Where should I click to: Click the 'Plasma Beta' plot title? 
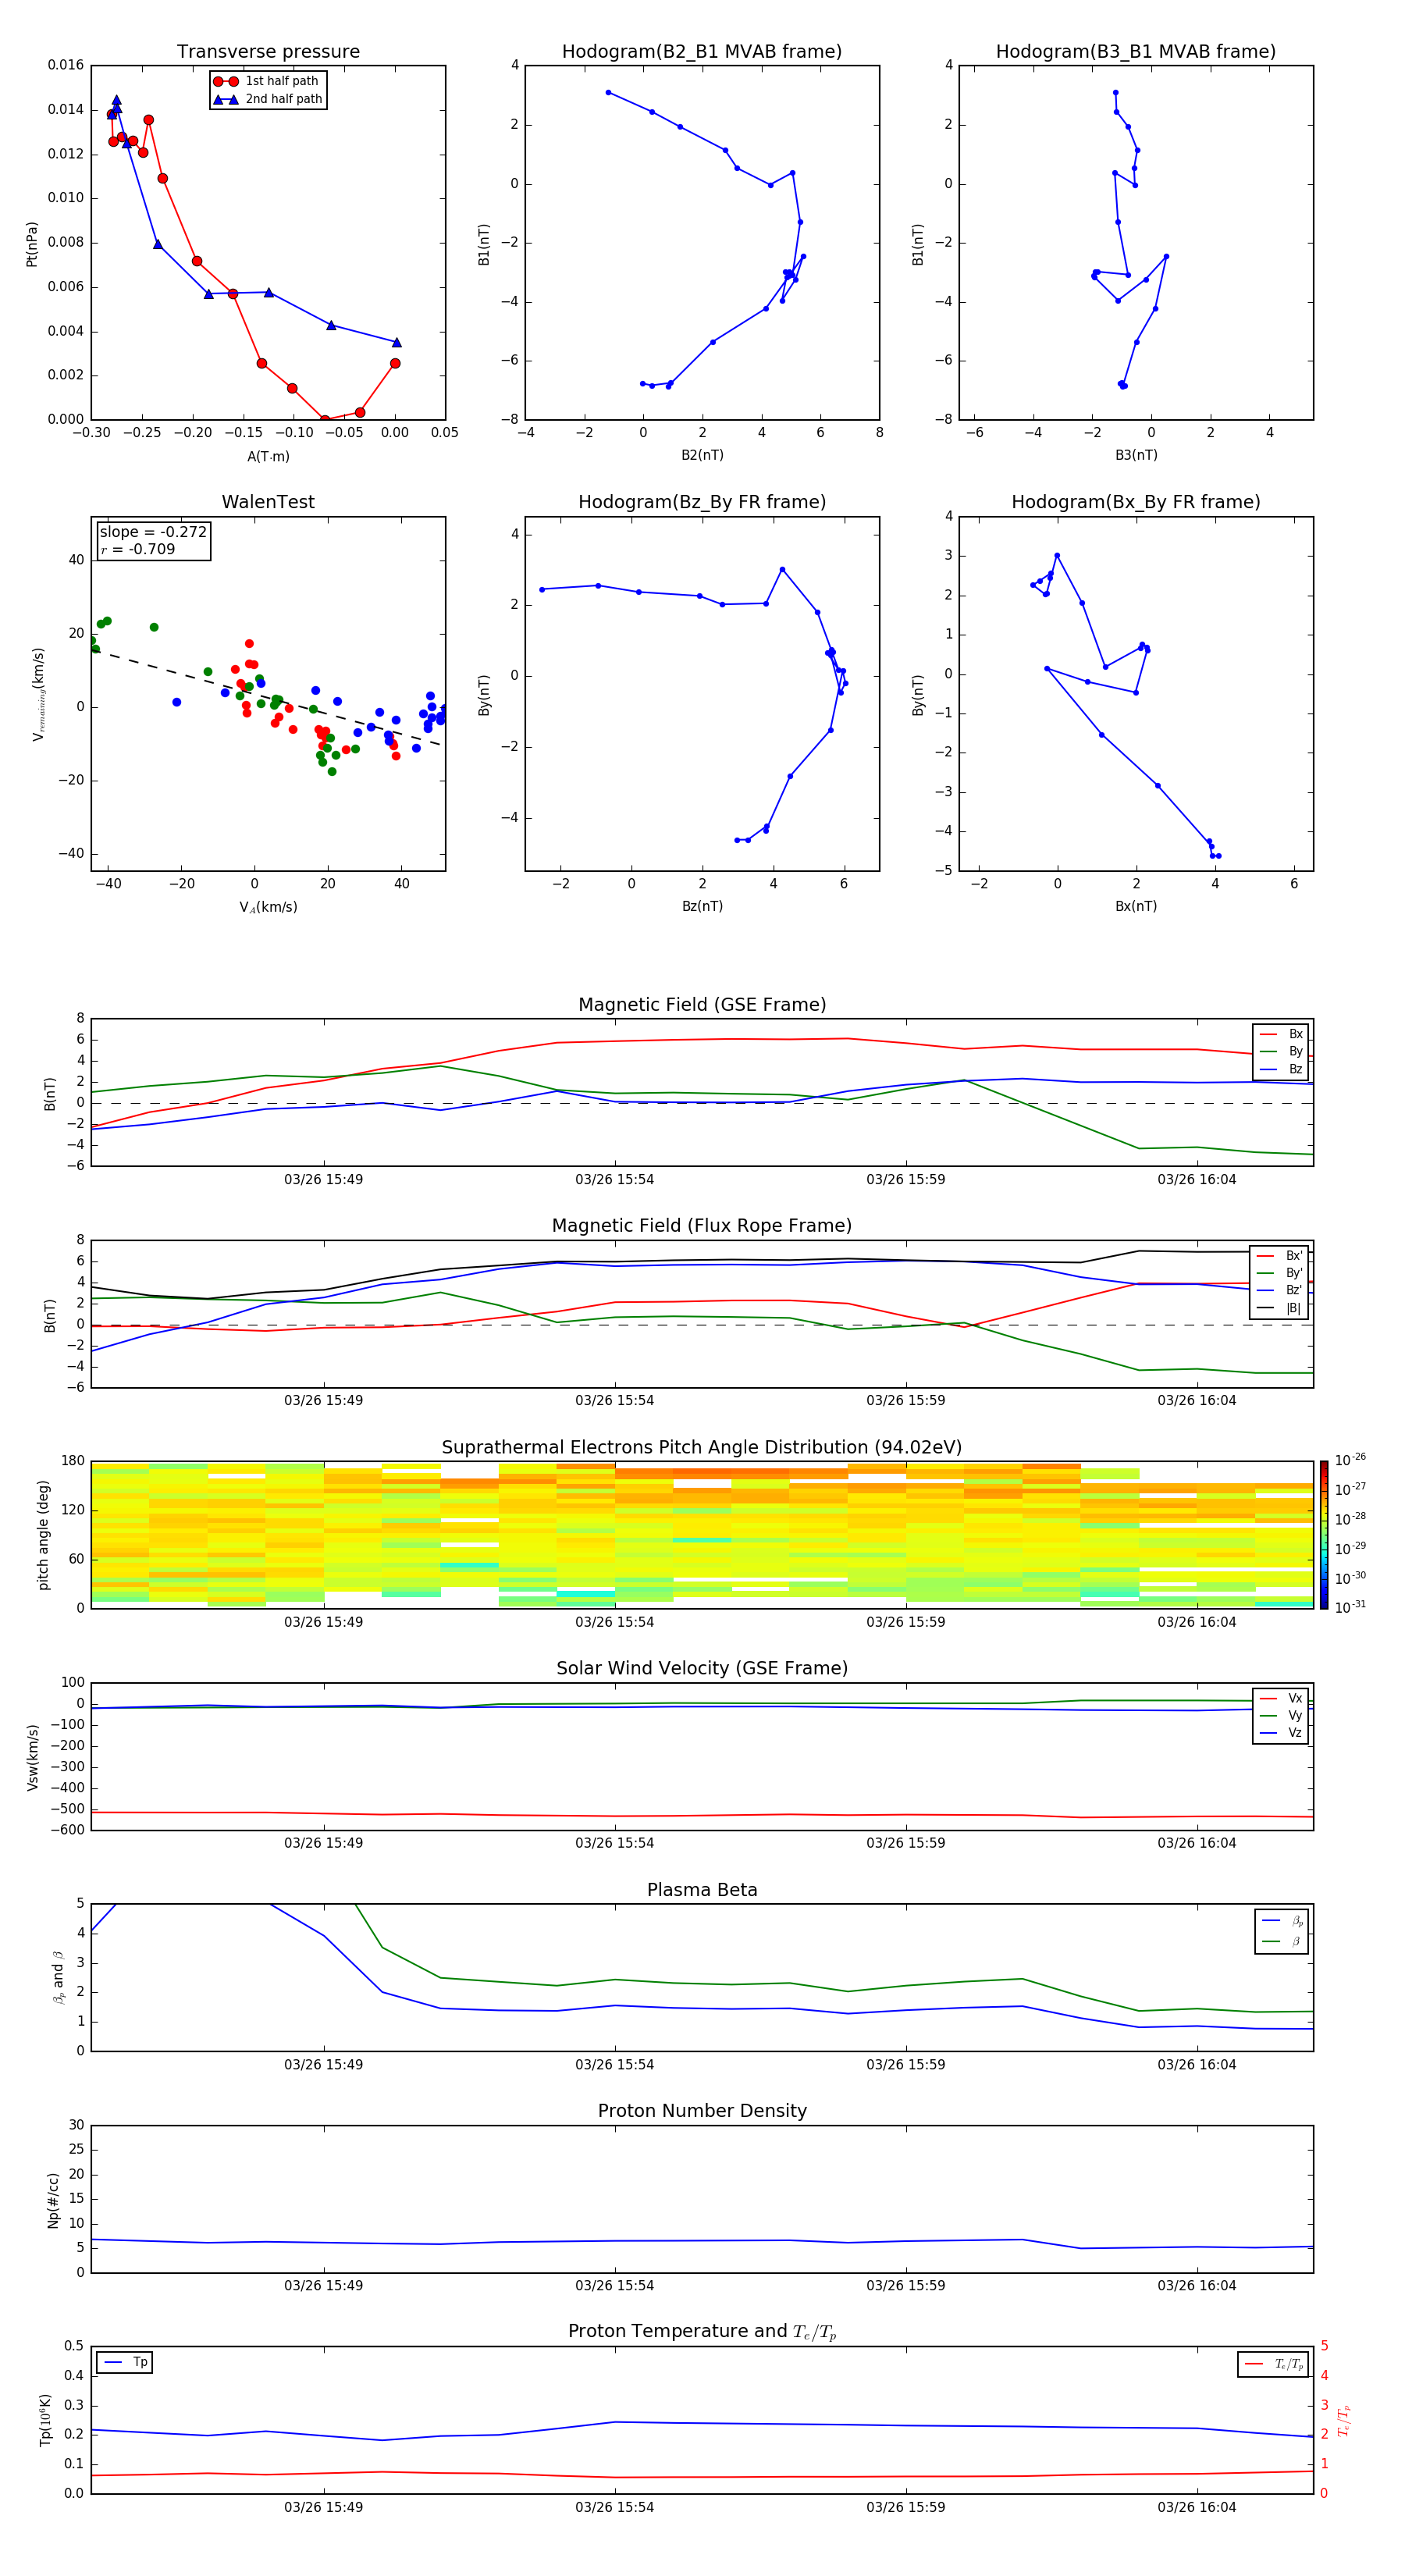(x=702, y=1890)
